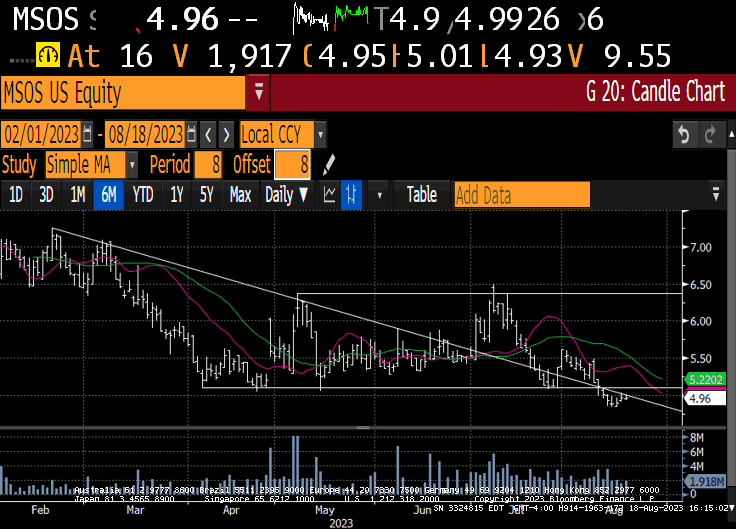Open the Simple MA study dropdown
Viewport: 736px width, 529px height.
click(132, 165)
